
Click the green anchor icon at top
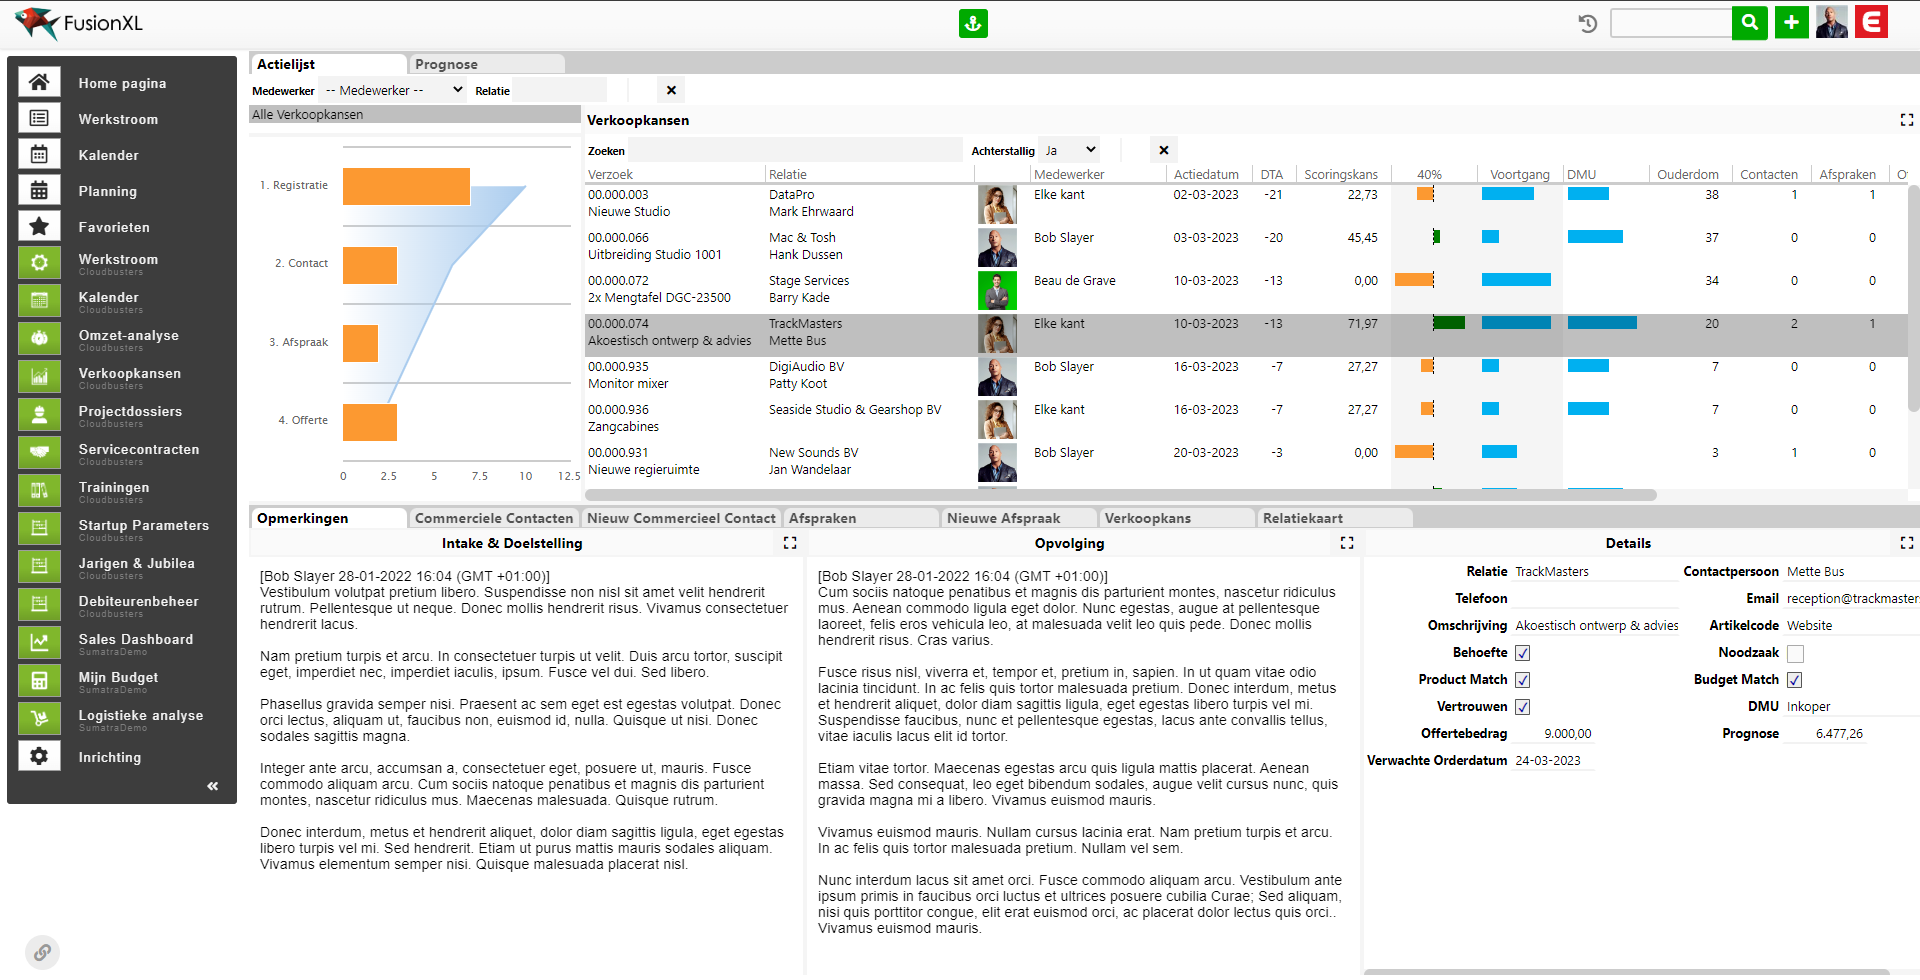973,23
